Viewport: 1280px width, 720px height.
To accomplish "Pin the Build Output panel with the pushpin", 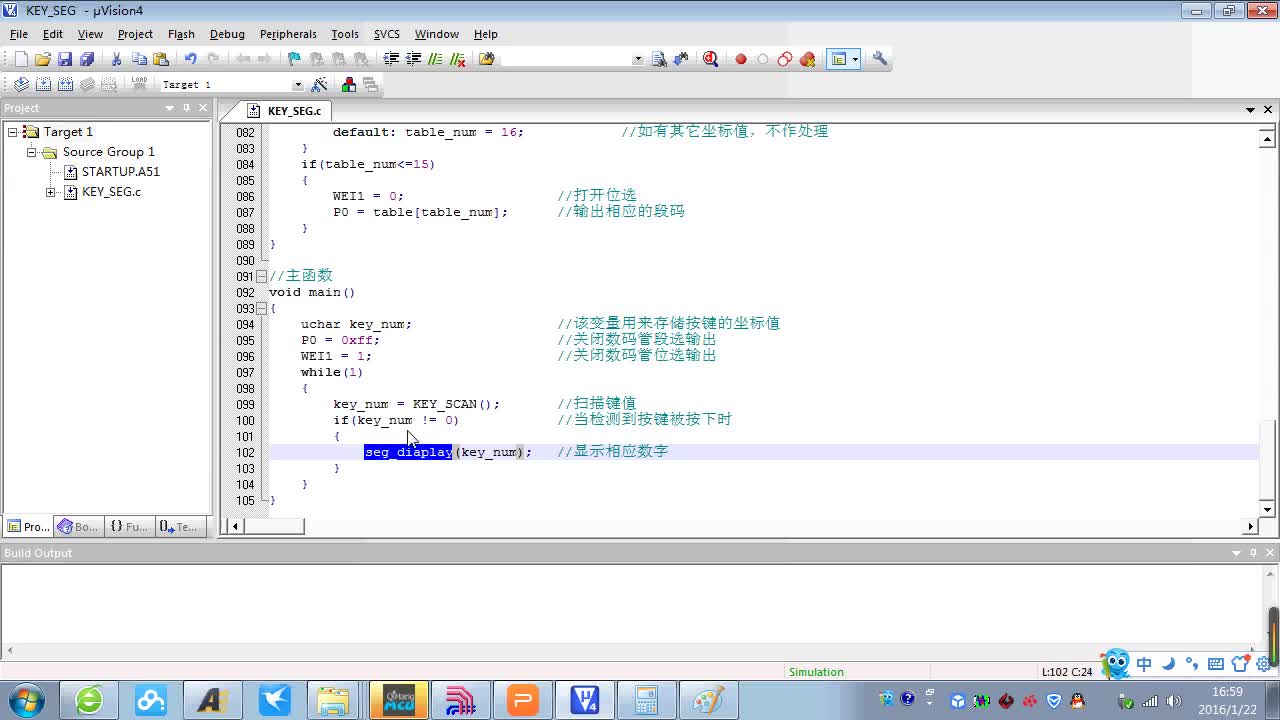I will click(x=1253, y=553).
